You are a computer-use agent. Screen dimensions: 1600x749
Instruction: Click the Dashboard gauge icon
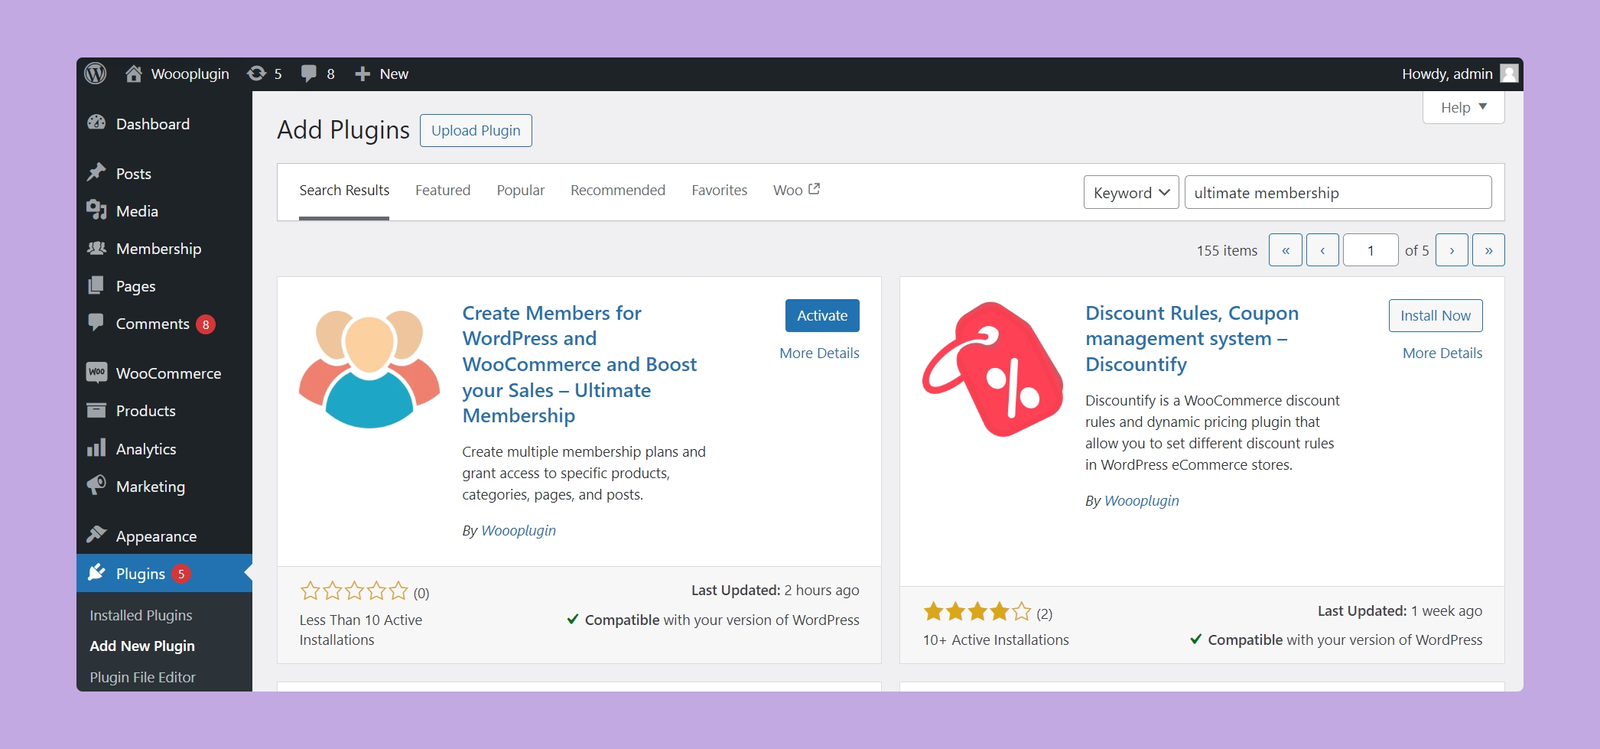point(97,123)
